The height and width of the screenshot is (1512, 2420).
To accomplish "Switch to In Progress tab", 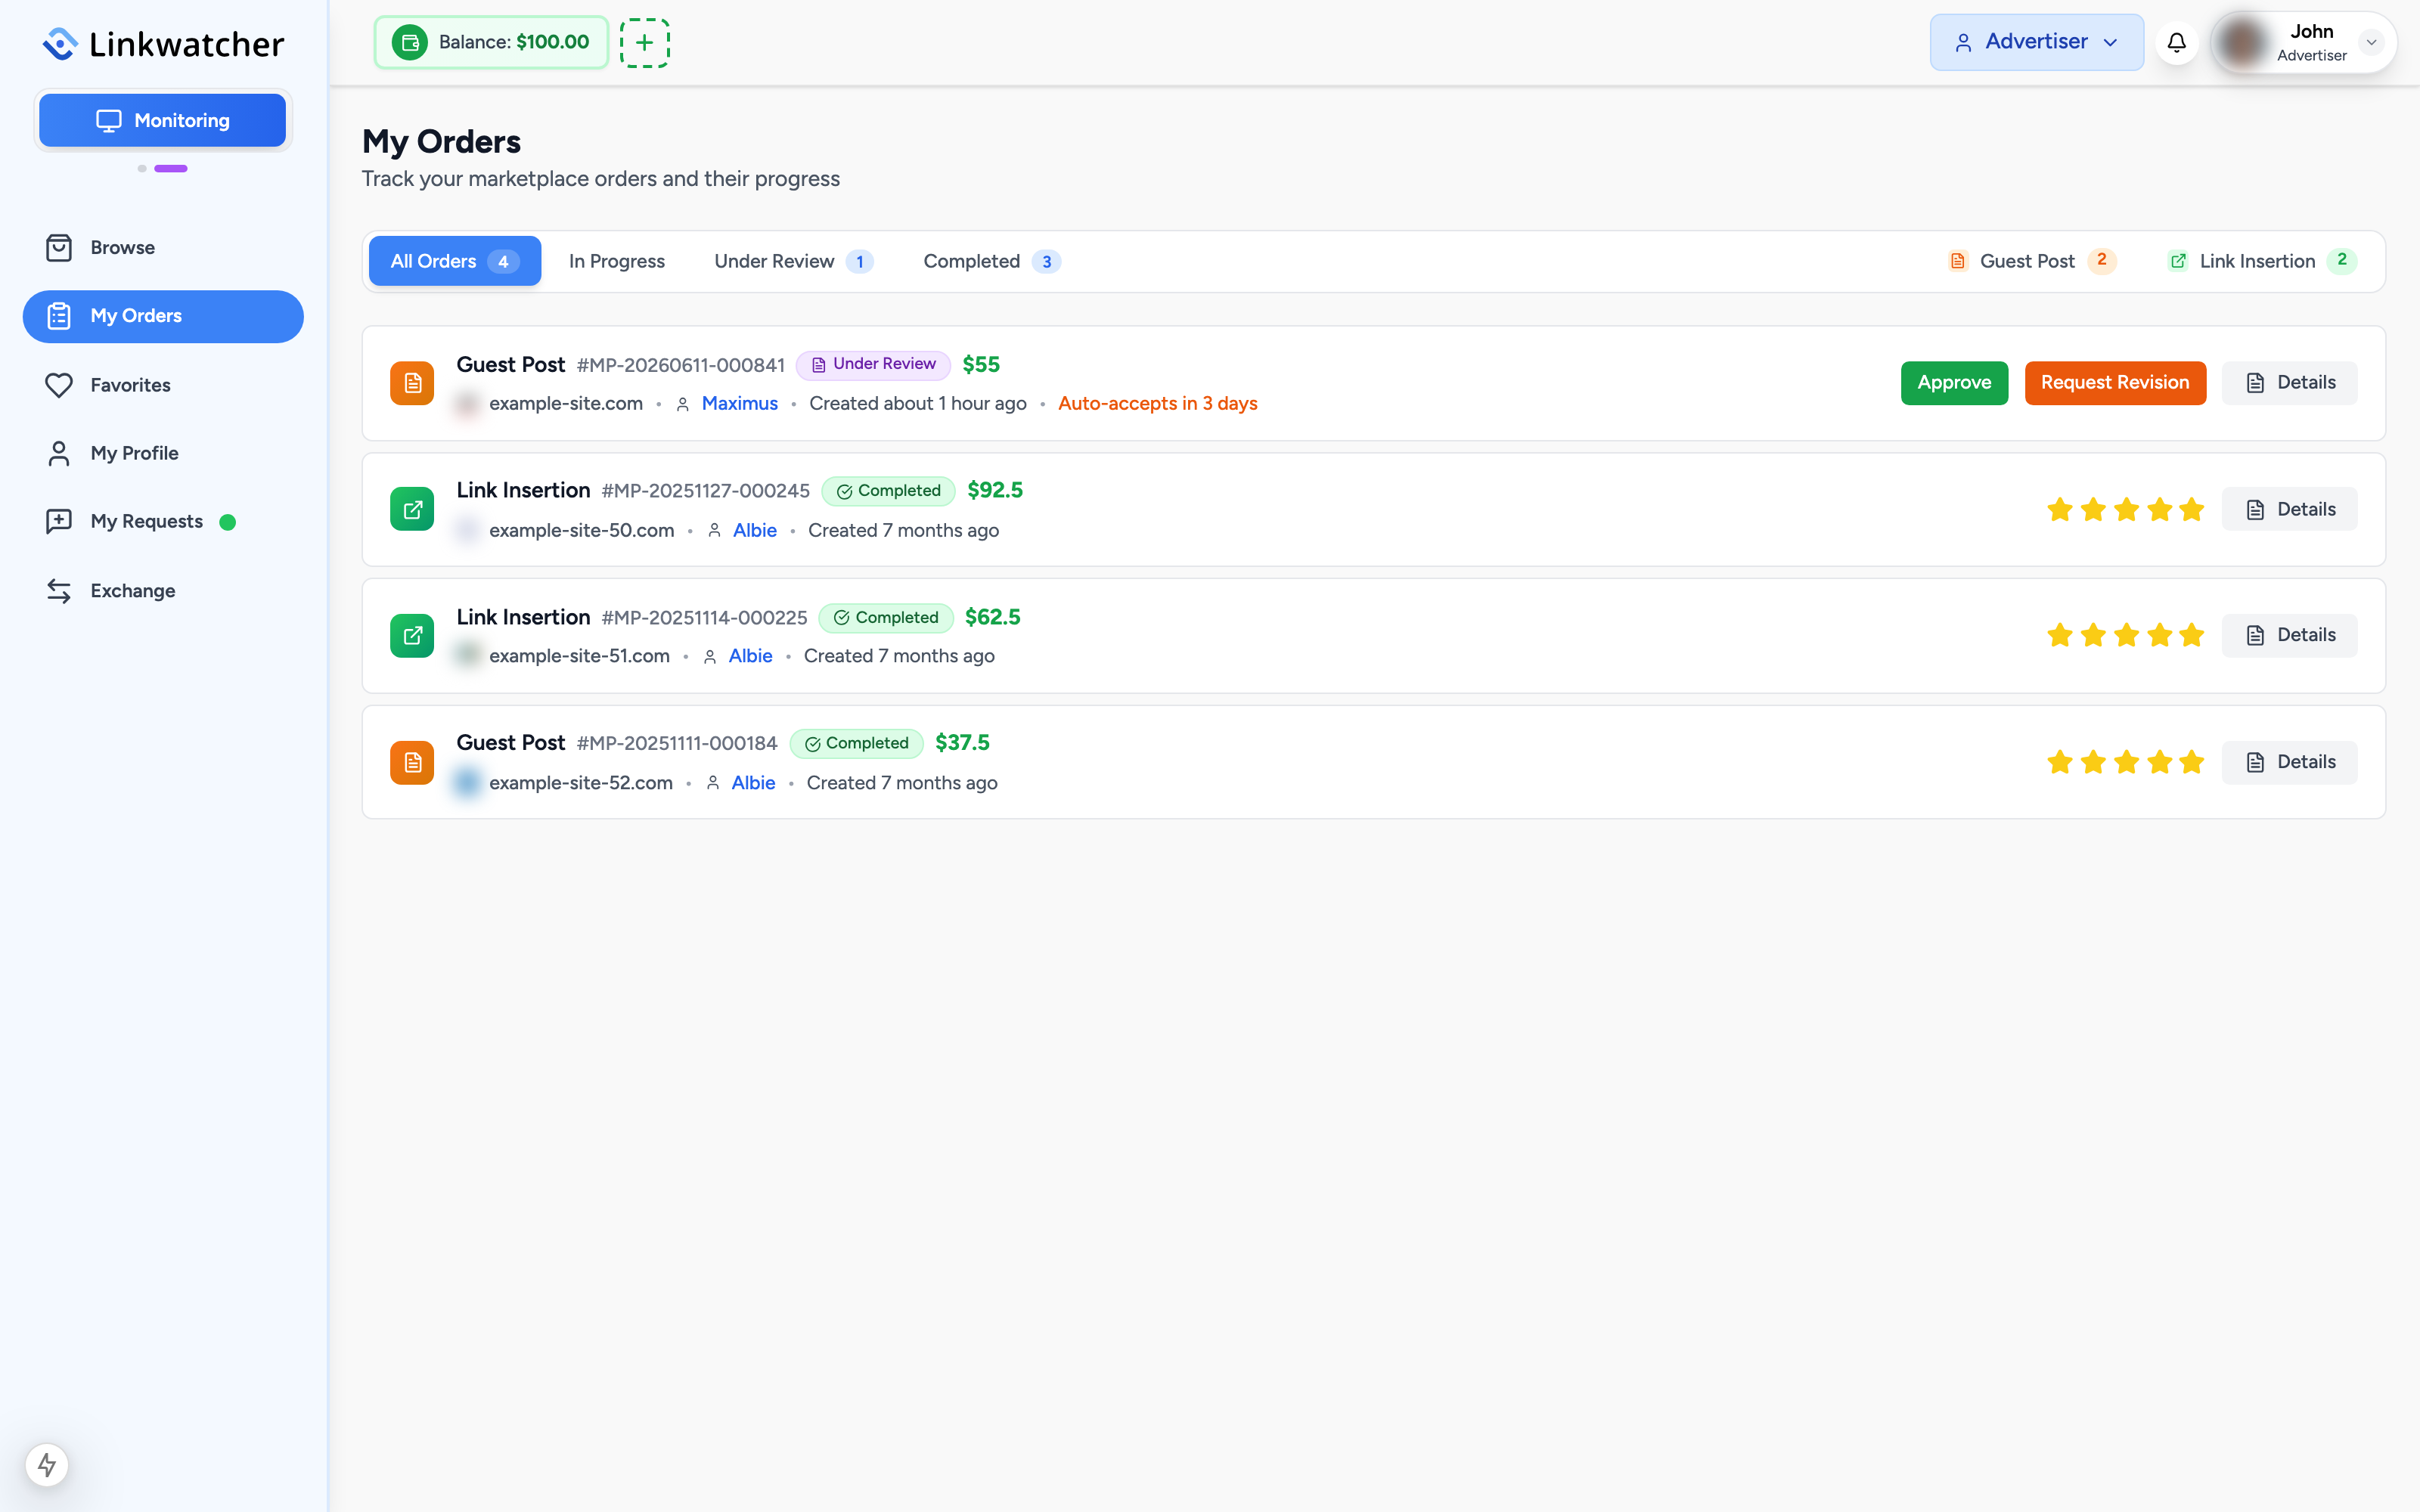I will (616, 261).
